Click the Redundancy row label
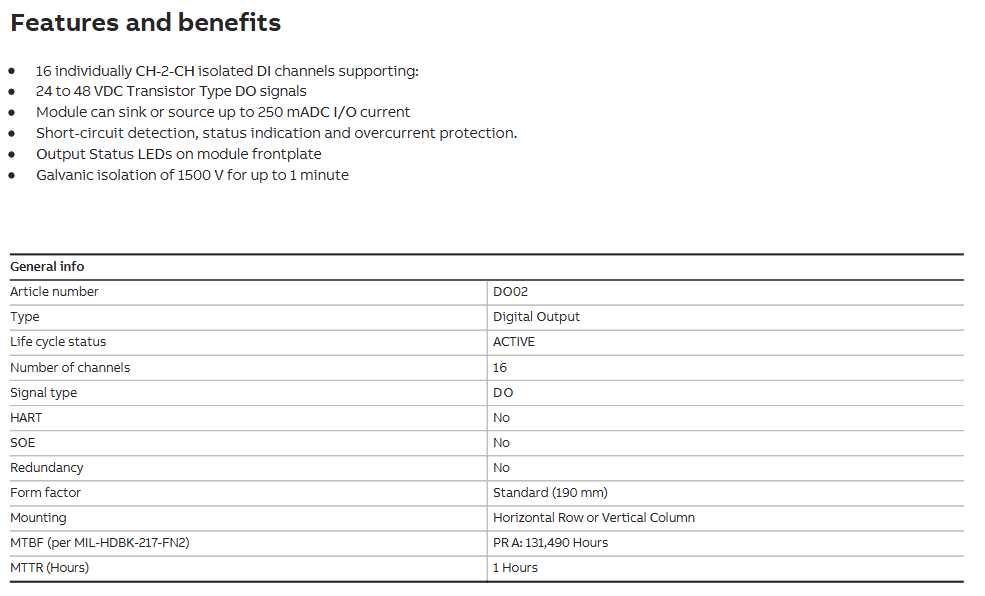The height and width of the screenshot is (596, 985). (x=47, y=468)
